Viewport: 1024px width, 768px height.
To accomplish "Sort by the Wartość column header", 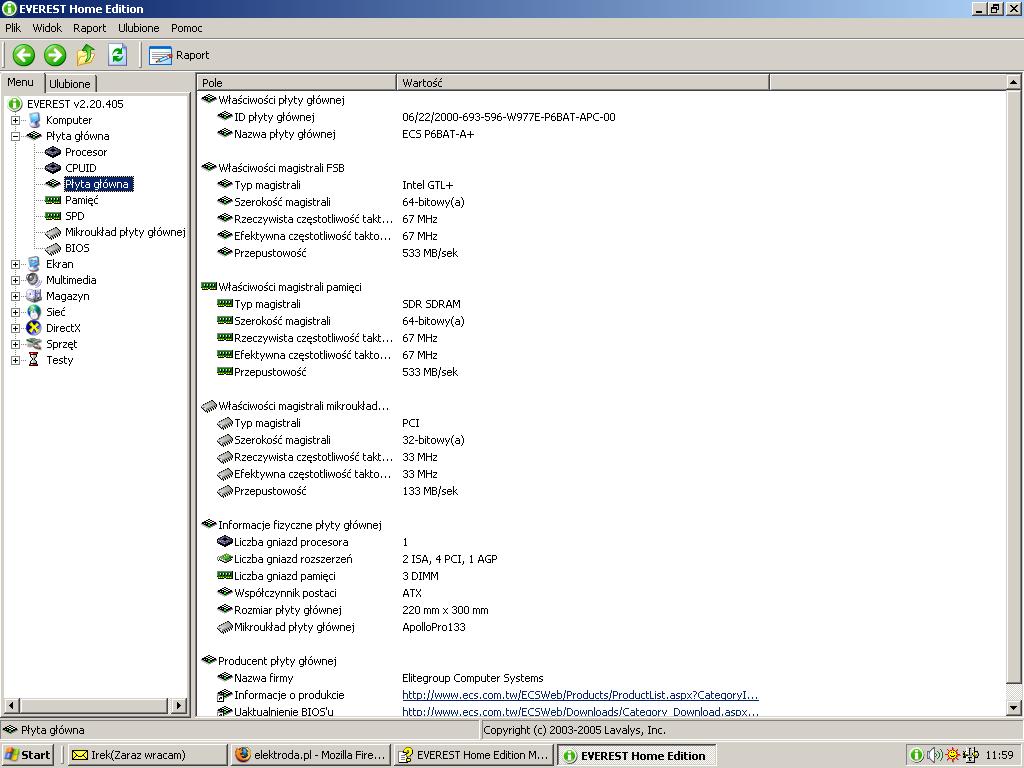I will pyautogui.click(x=583, y=83).
